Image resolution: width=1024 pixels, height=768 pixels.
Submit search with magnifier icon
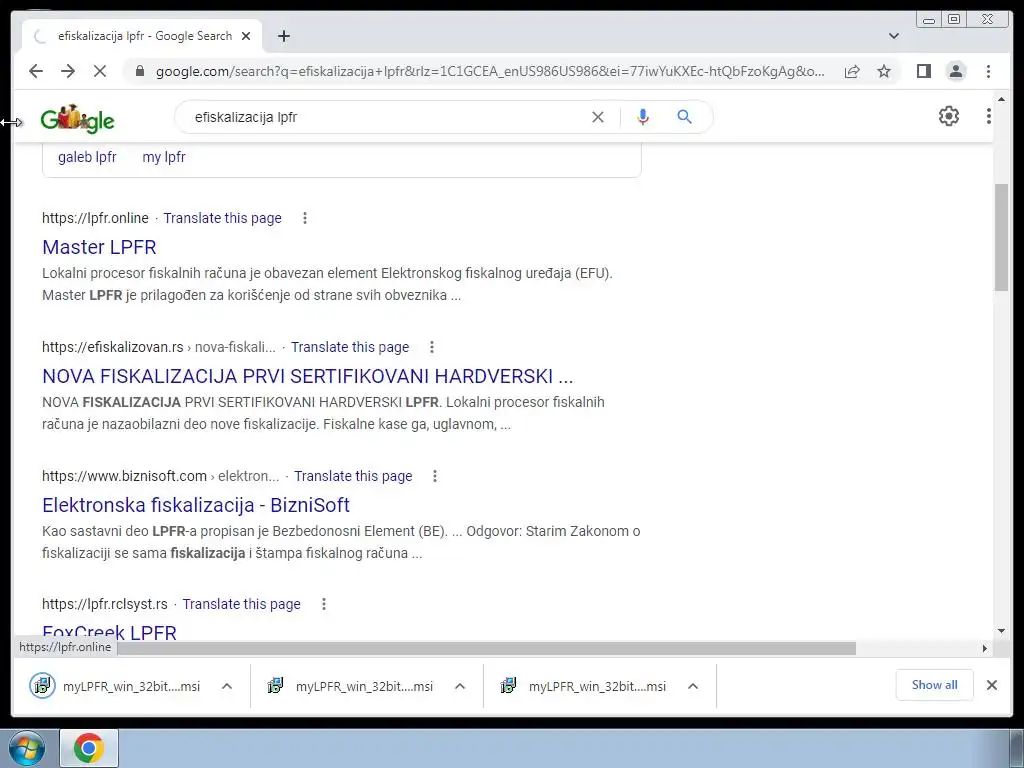684,117
